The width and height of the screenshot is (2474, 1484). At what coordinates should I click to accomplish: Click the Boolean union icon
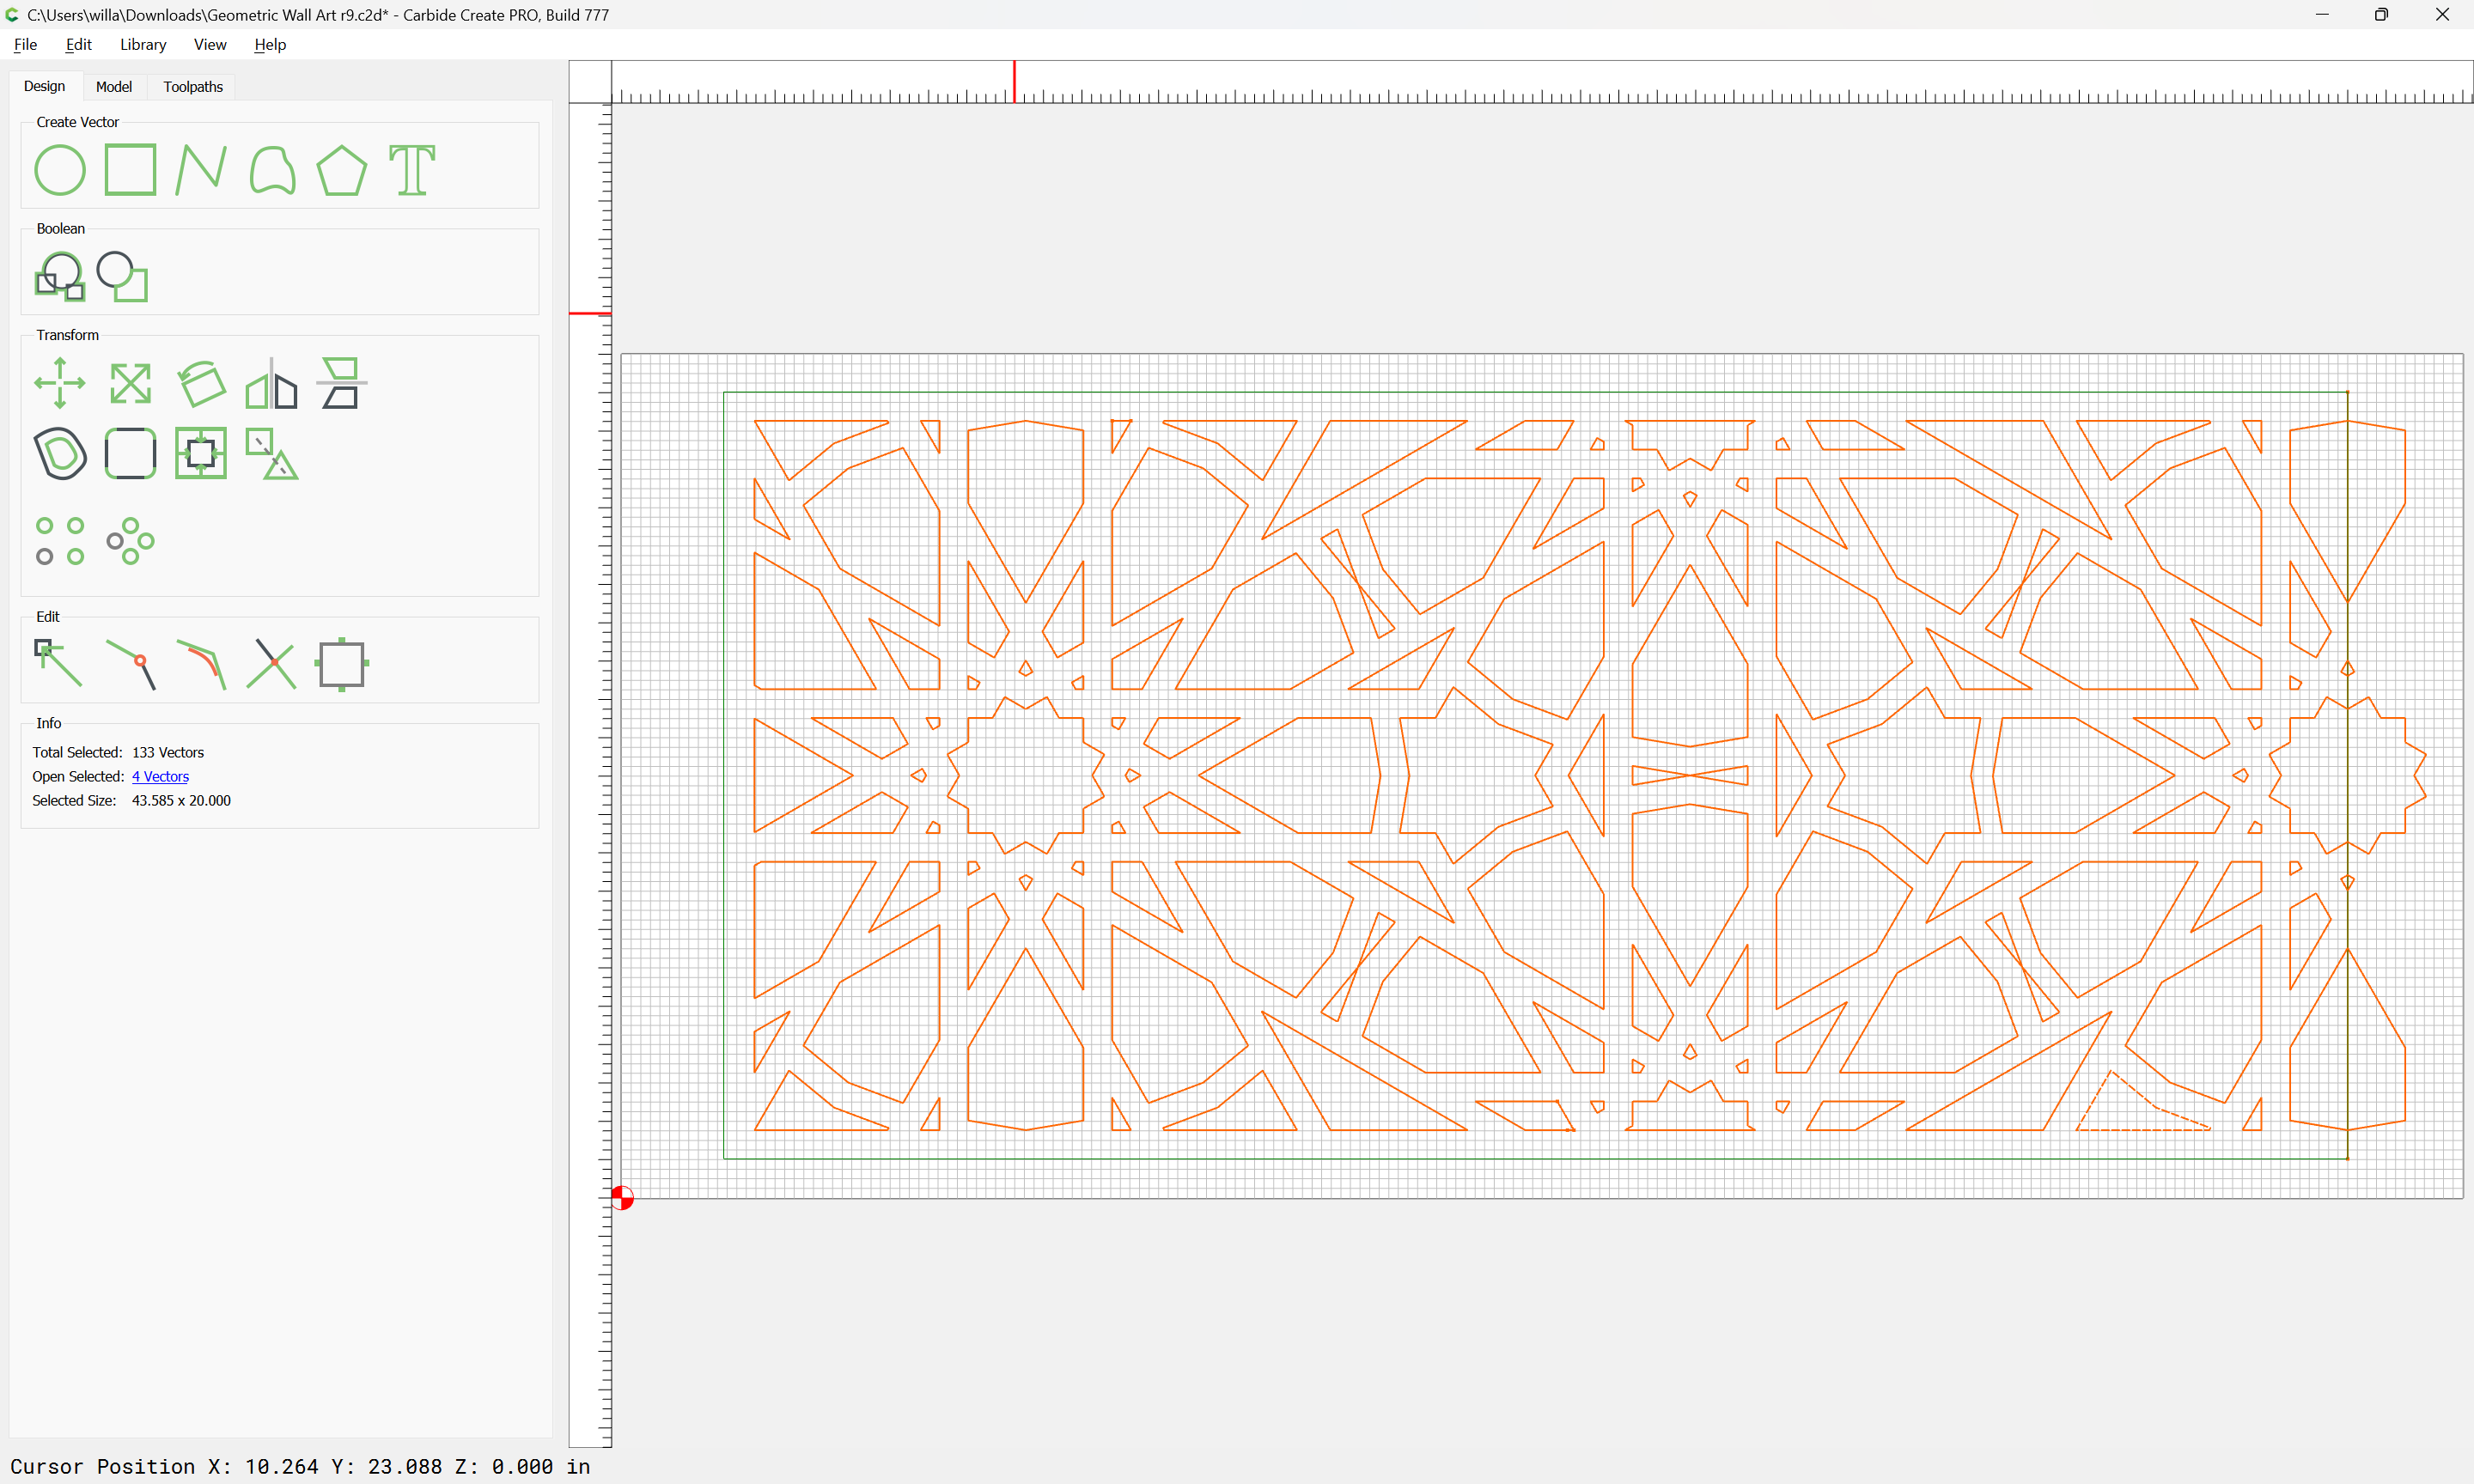[60, 277]
